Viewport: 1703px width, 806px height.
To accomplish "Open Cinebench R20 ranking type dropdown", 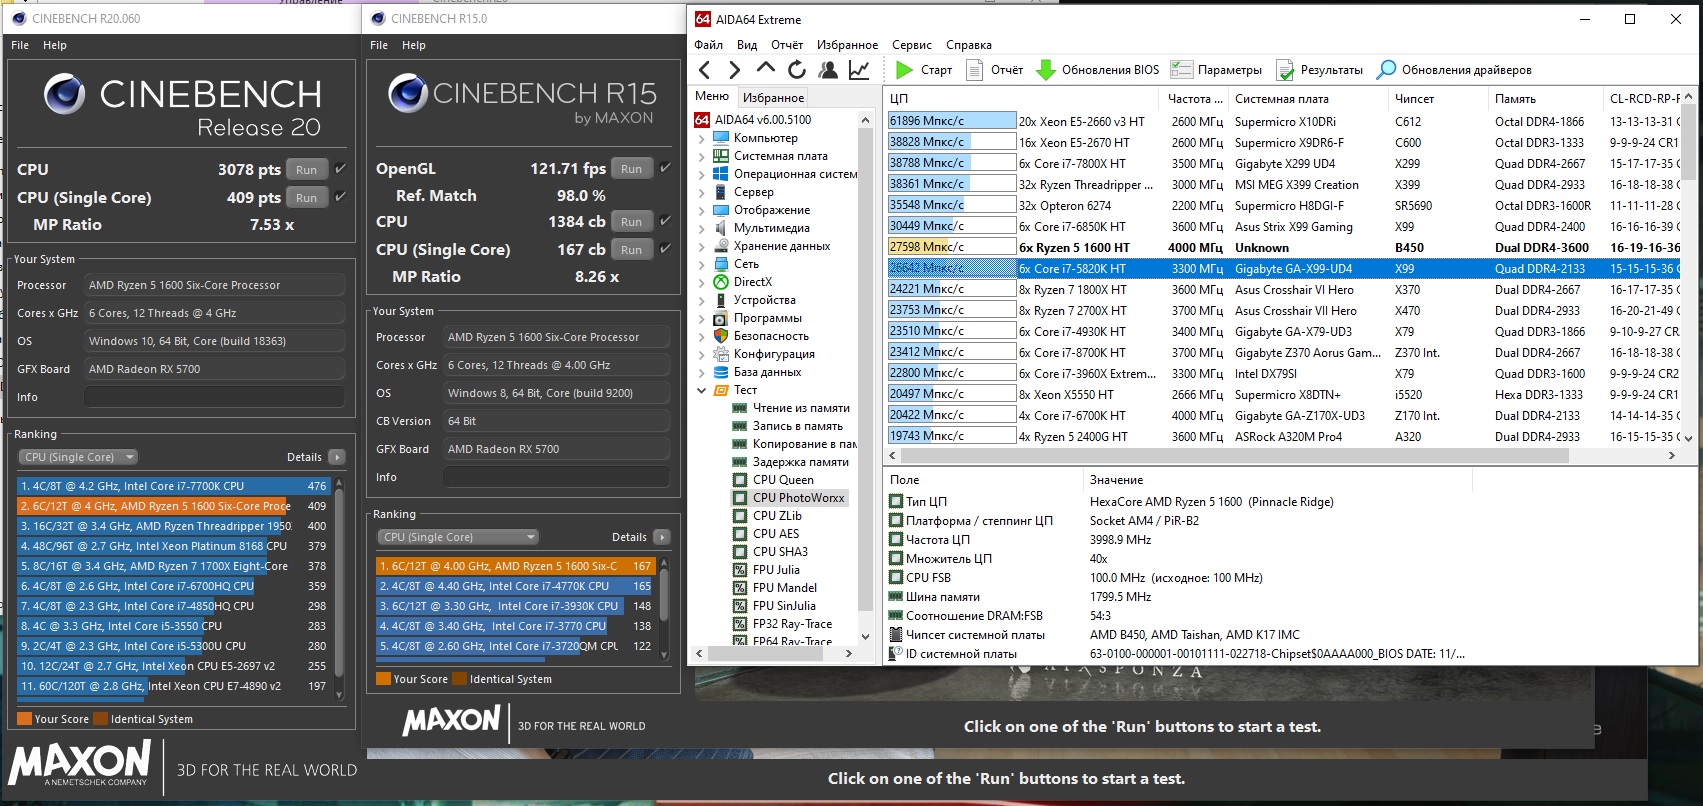I will [x=78, y=457].
